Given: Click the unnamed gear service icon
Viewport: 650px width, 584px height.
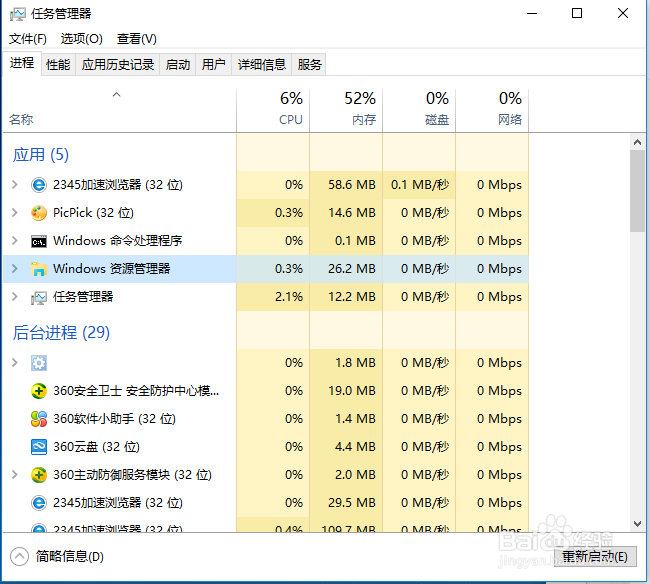Looking at the screenshot, I should (39, 363).
